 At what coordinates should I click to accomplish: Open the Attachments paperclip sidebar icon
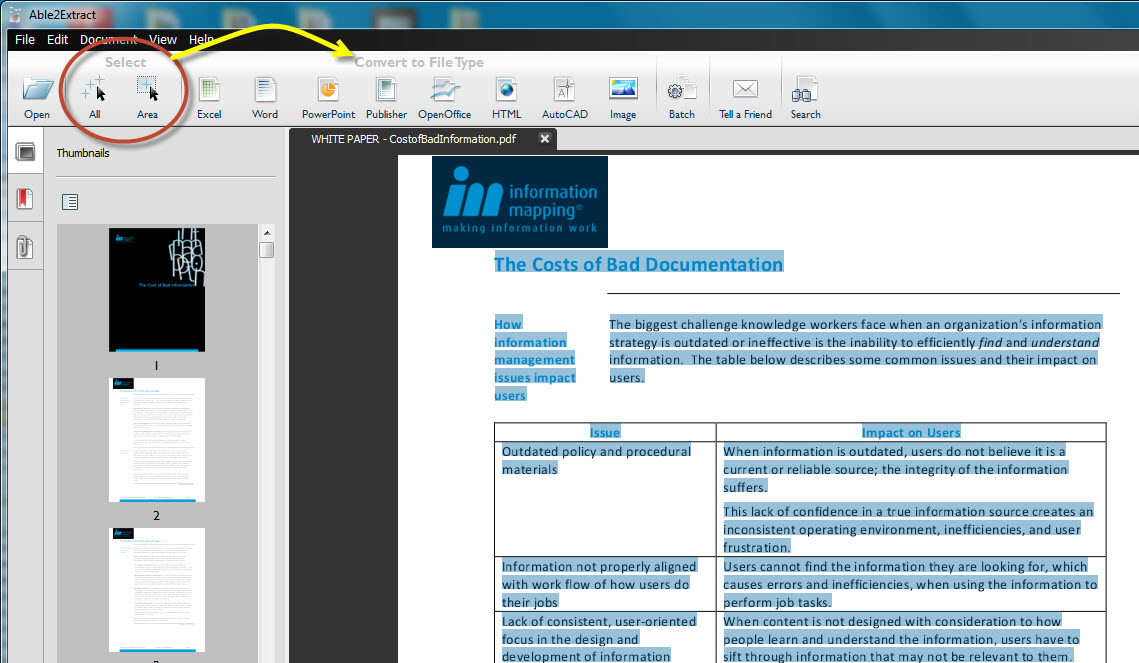coord(25,247)
